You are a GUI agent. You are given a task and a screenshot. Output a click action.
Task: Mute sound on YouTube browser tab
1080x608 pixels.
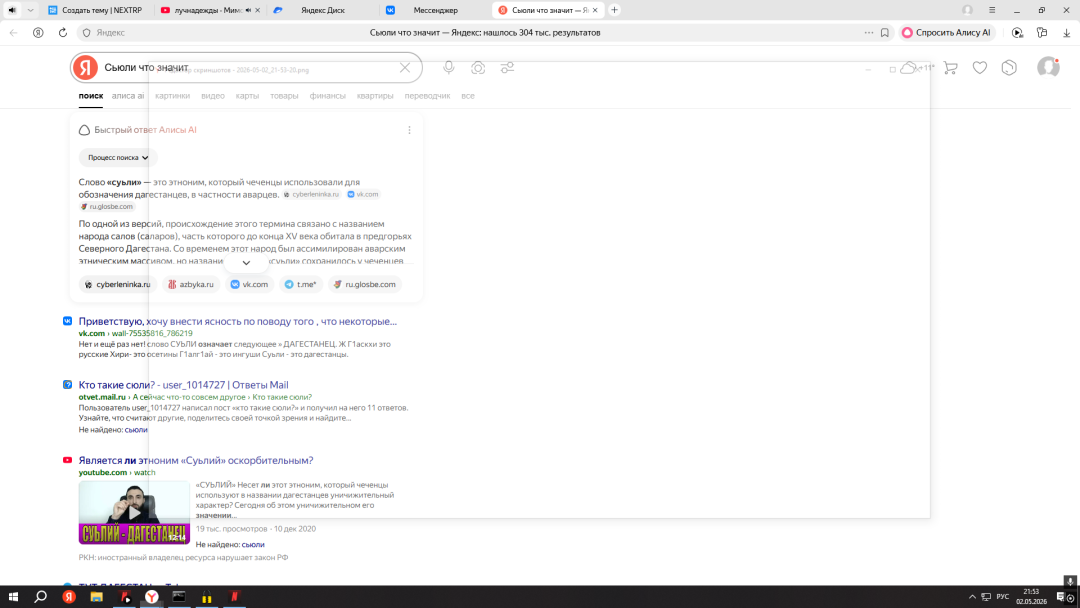[x=249, y=10]
